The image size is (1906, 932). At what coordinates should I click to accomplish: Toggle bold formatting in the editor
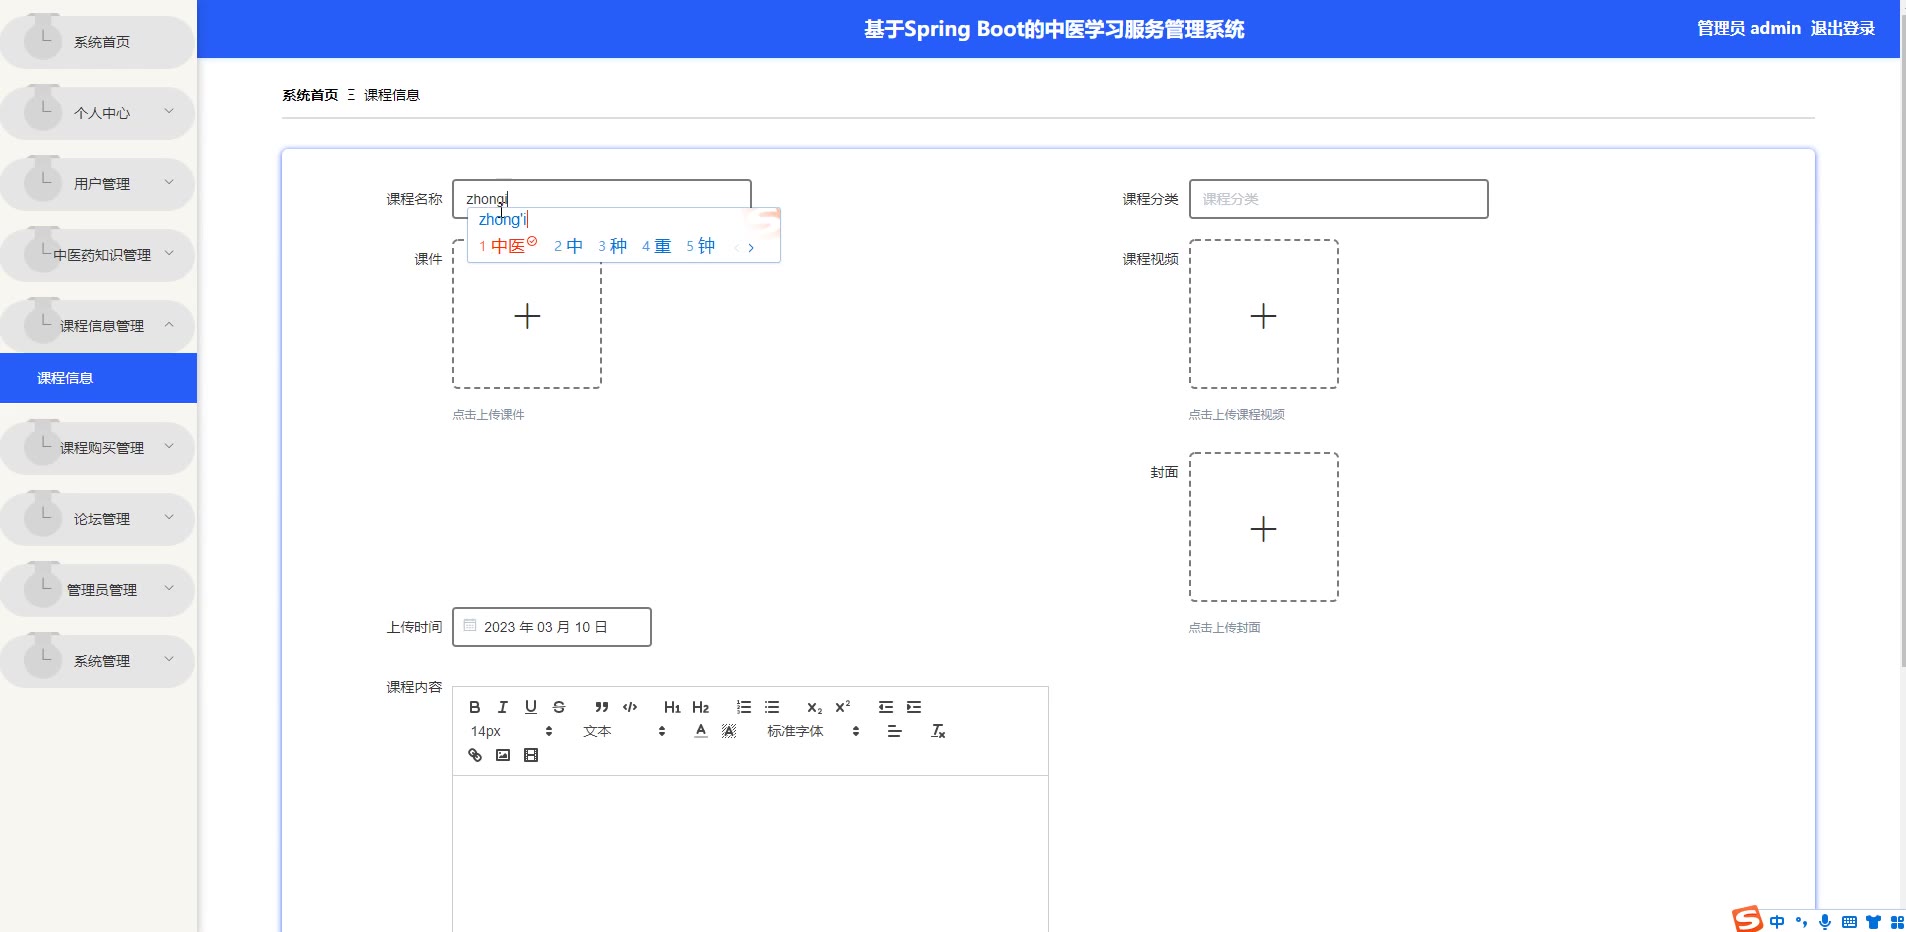475,707
